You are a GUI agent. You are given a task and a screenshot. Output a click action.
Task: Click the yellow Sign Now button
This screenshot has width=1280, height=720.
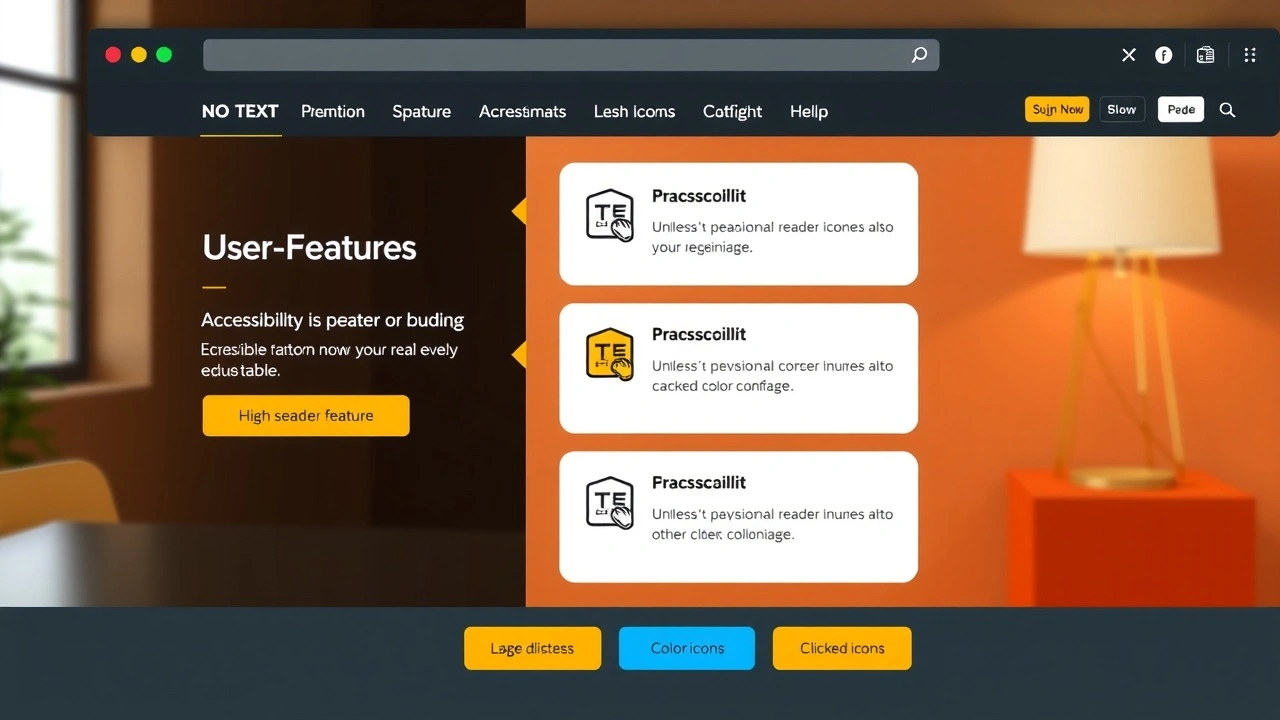(x=1056, y=109)
